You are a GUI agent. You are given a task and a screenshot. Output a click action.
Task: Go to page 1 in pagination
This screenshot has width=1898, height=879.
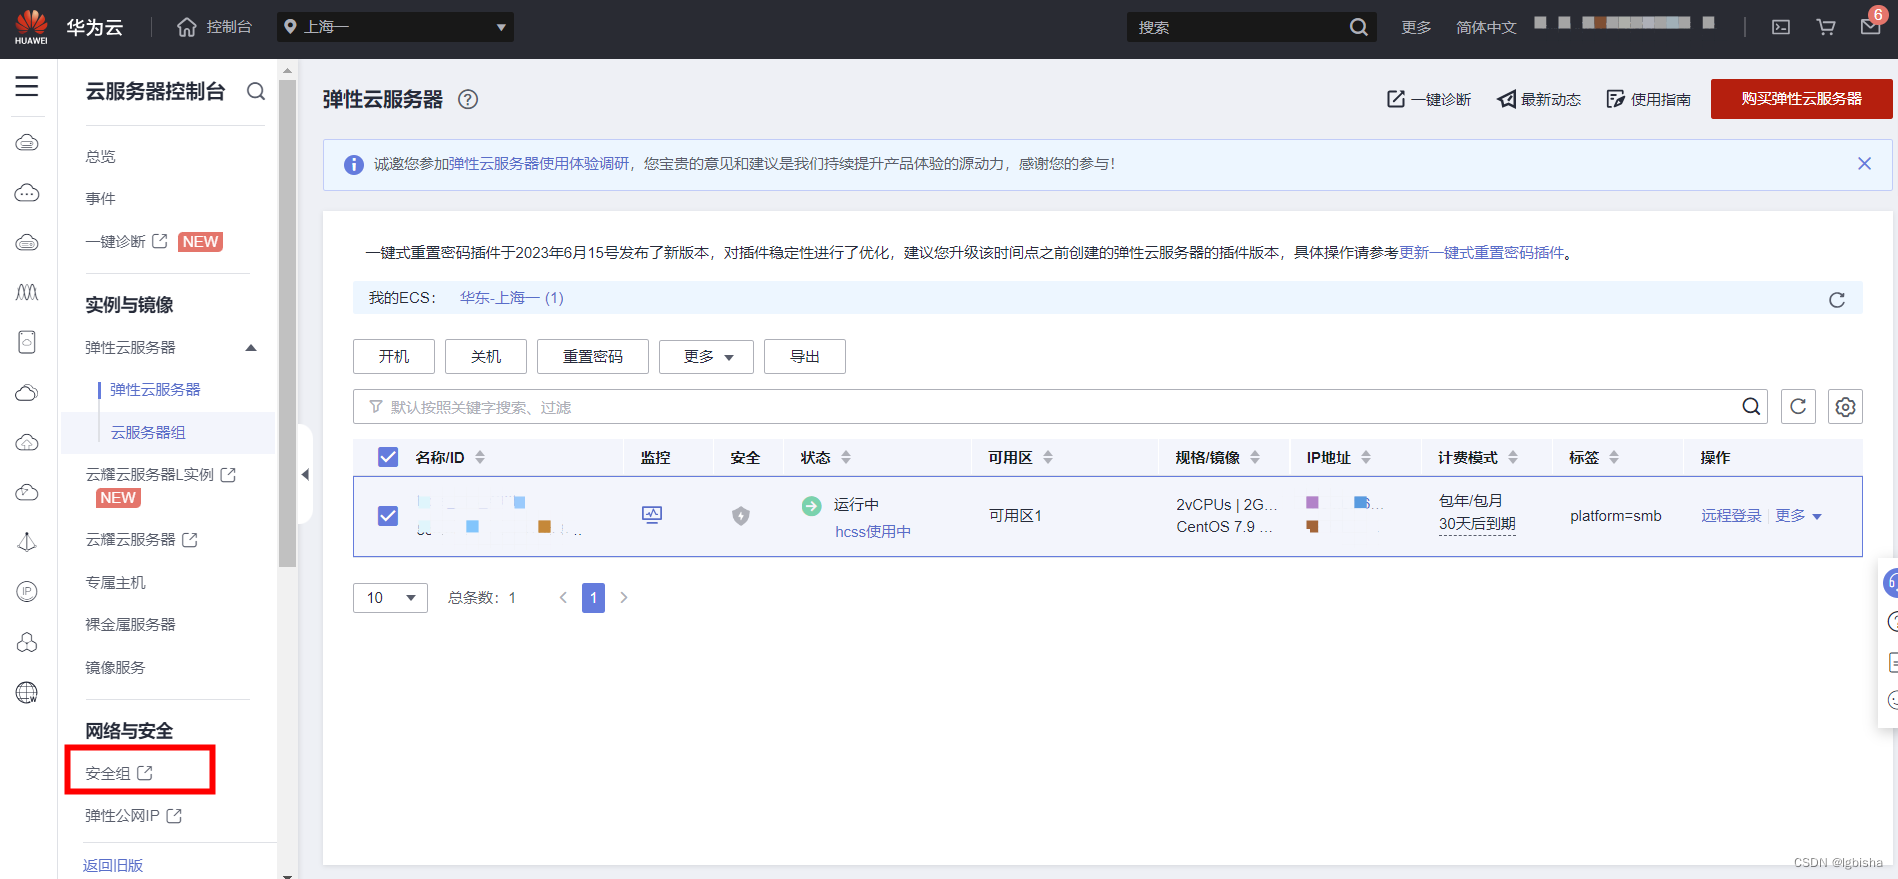point(593,598)
